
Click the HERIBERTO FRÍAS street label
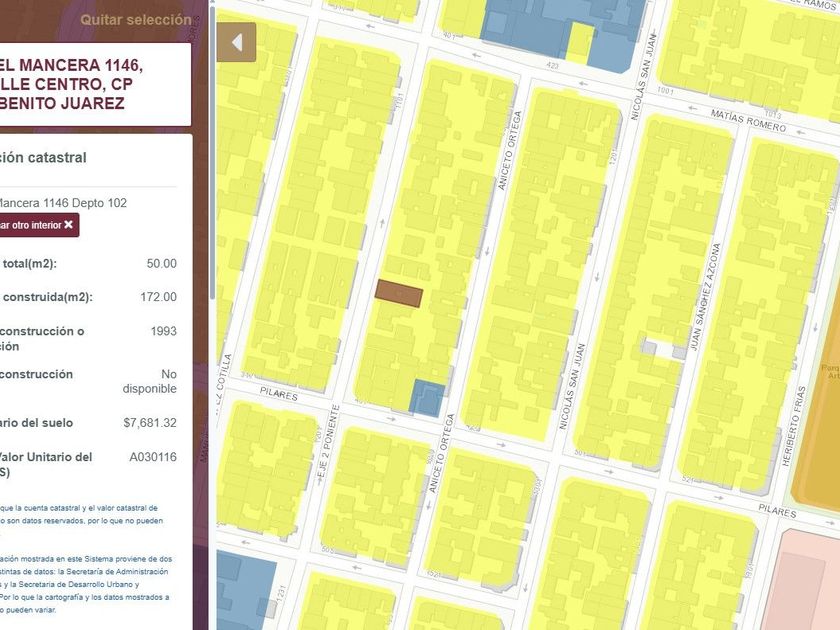[793, 426]
